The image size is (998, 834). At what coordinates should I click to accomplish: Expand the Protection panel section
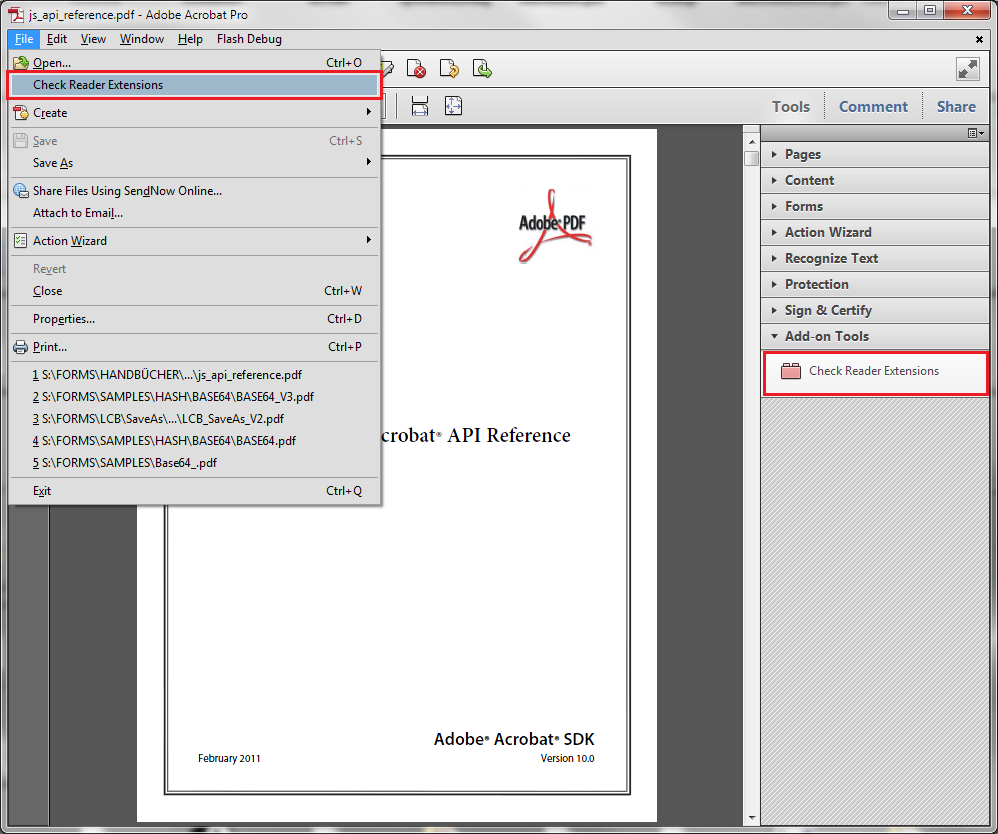[x=875, y=285]
